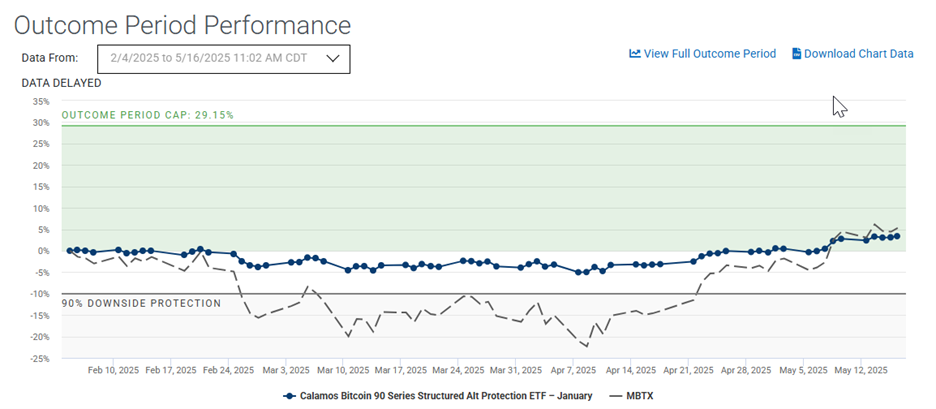Viewport: 936px width, 409px height.
Task: Click Download Chart Data link
Action: [858, 54]
